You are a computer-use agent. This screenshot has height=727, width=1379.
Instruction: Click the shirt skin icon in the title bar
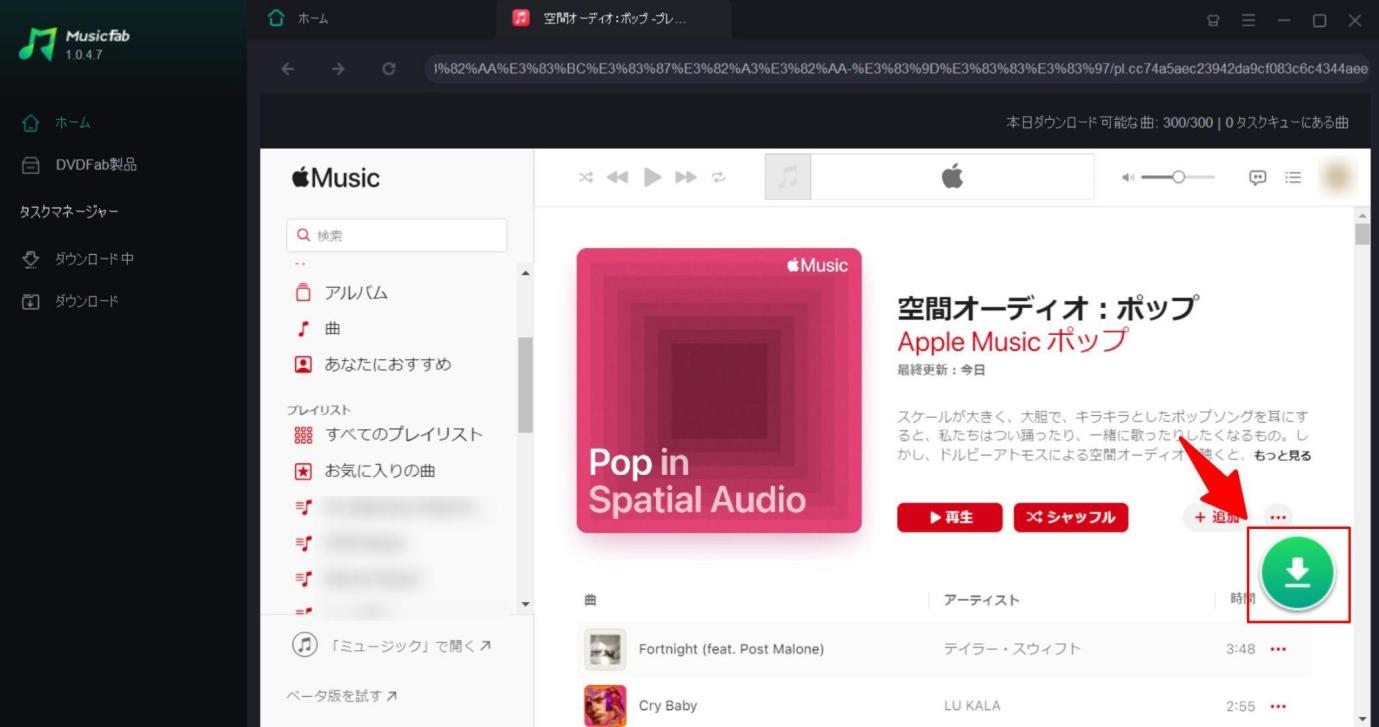(x=1213, y=20)
